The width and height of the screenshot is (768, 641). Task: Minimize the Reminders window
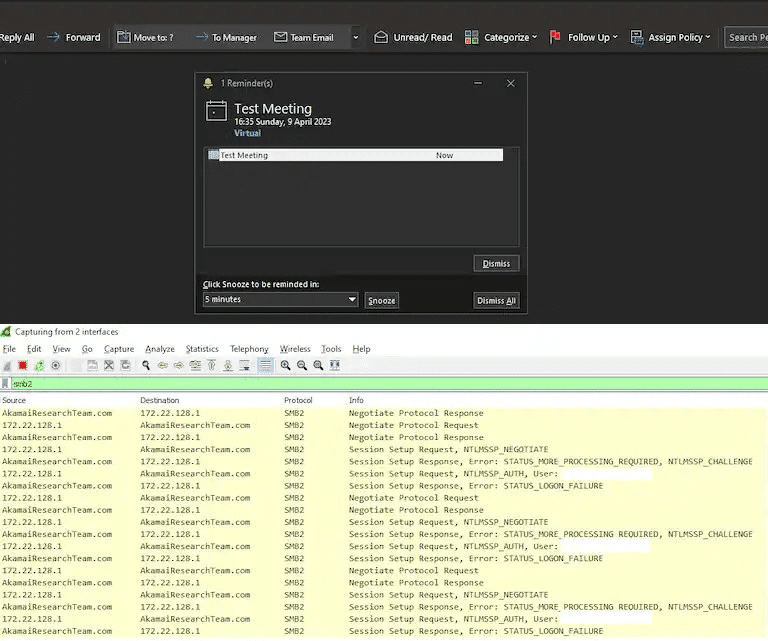(478, 84)
